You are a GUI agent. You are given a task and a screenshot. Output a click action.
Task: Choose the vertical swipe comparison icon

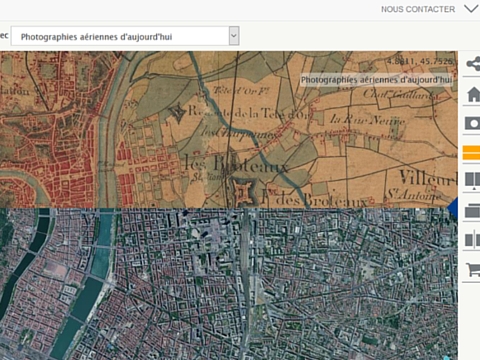pyautogui.click(x=473, y=240)
